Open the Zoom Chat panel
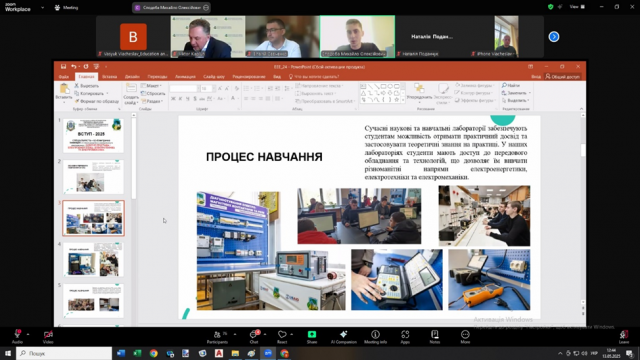The image size is (640, 360). (254, 337)
